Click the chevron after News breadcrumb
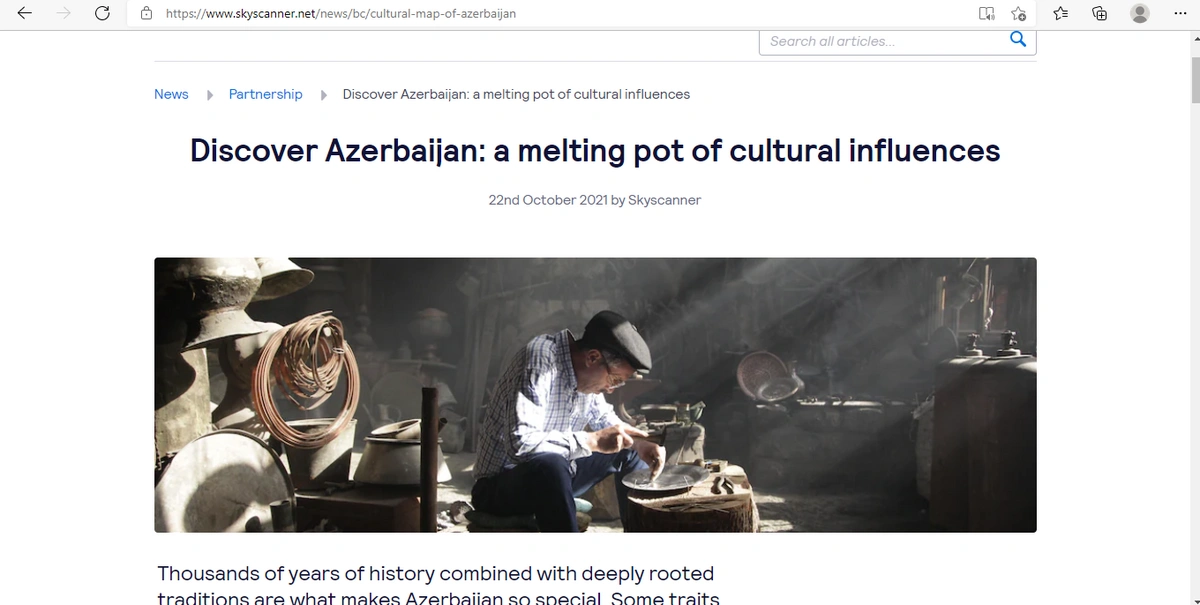 coord(209,95)
